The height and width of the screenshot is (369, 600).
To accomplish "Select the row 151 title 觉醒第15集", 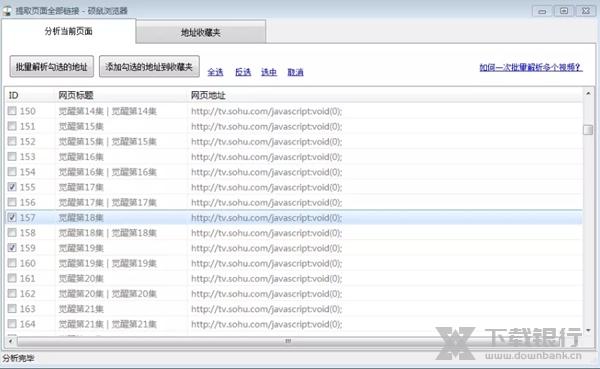I will pos(81,126).
